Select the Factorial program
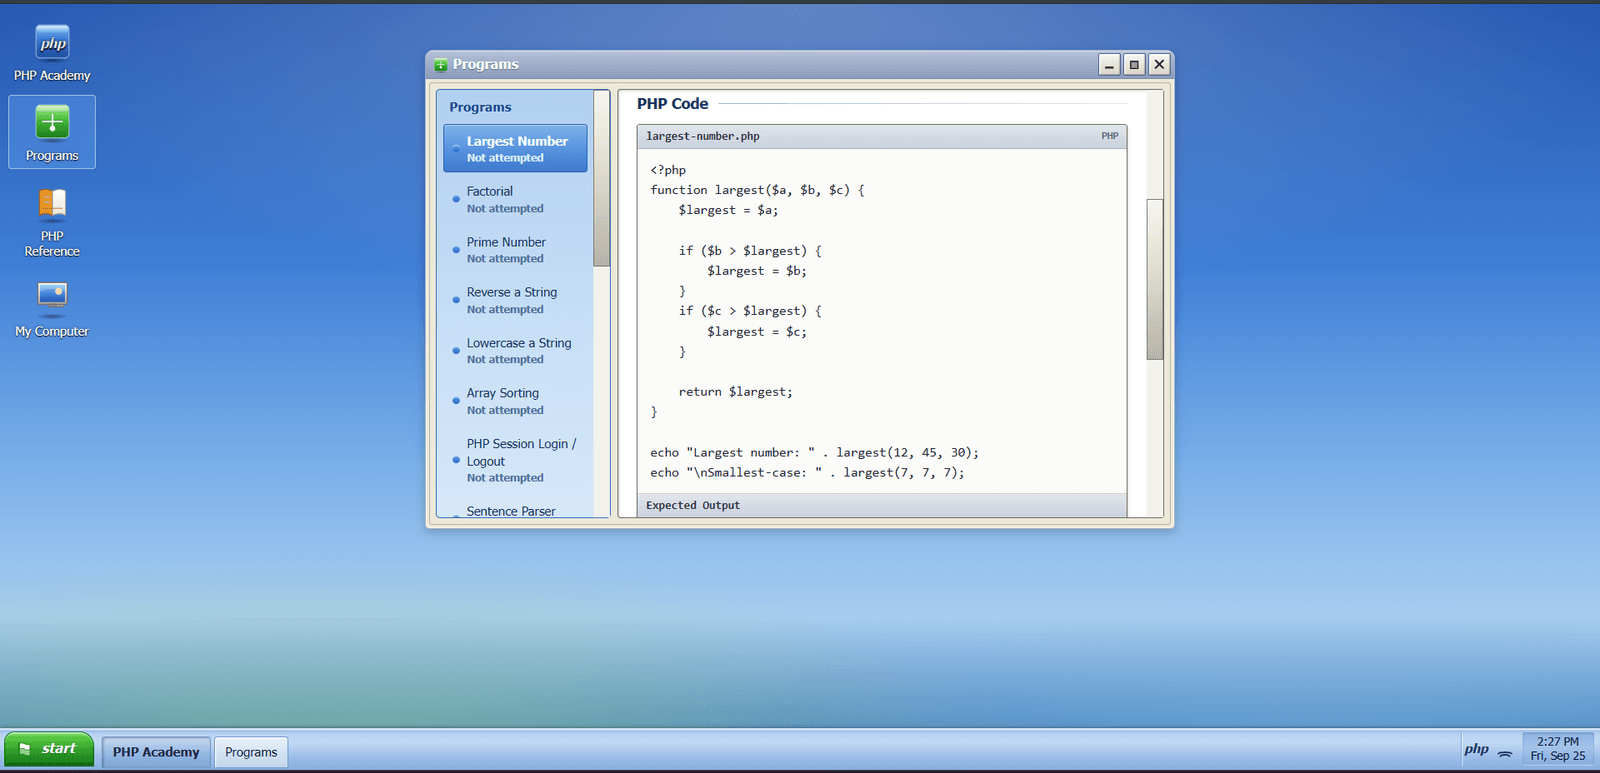 pos(515,199)
